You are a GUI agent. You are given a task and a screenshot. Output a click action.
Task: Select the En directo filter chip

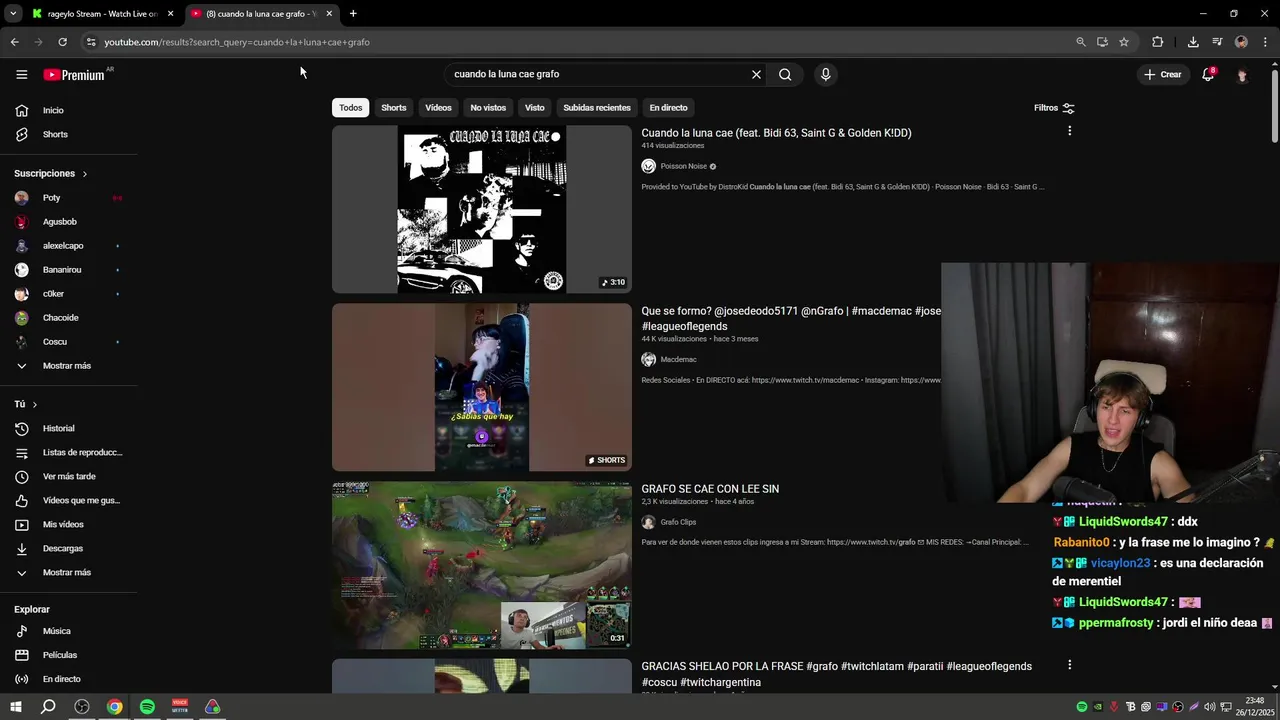(x=668, y=108)
